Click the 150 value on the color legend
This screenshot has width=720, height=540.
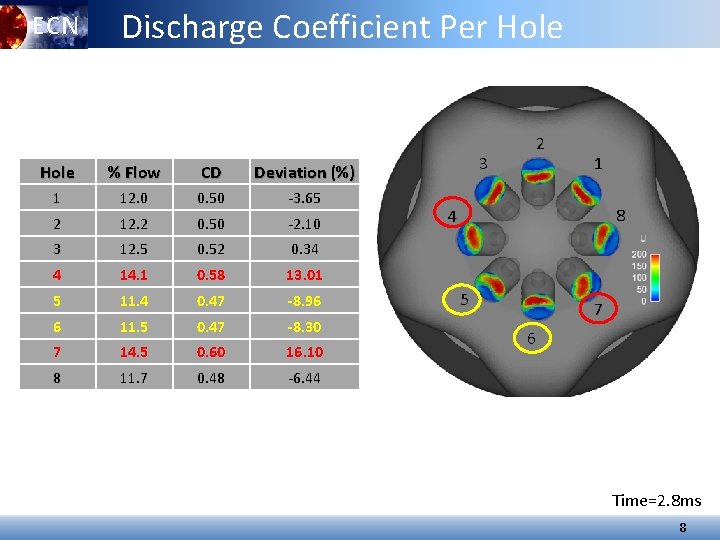click(x=639, y=266)
